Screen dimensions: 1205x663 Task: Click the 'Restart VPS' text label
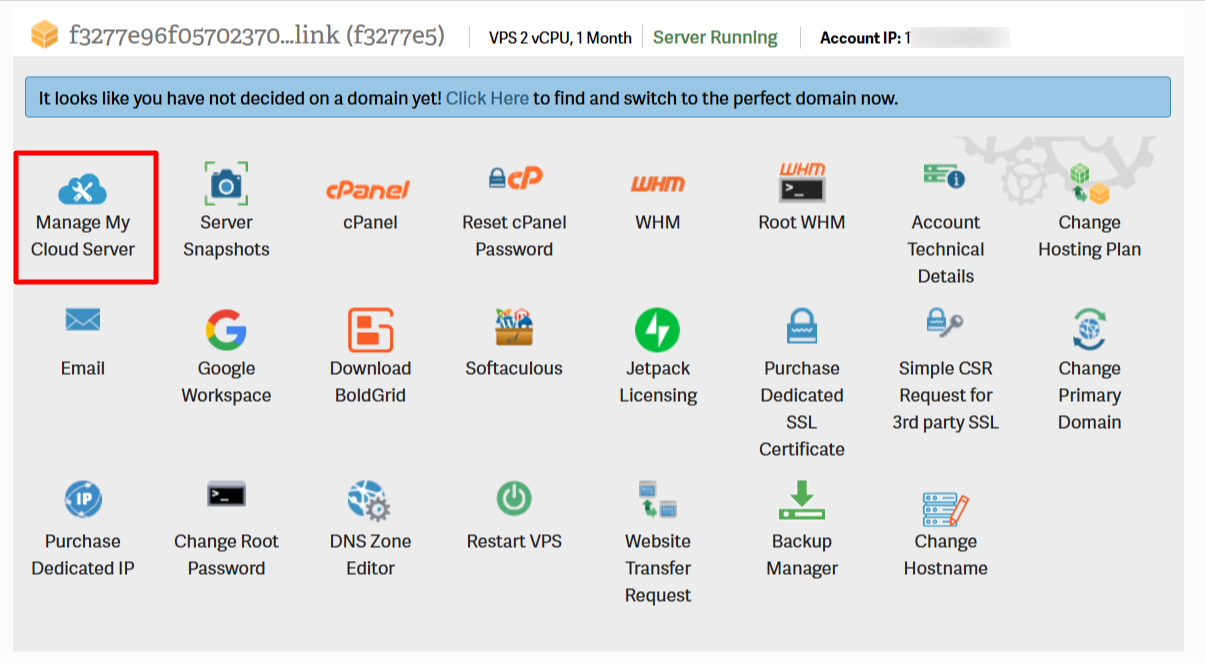(514, 541)
